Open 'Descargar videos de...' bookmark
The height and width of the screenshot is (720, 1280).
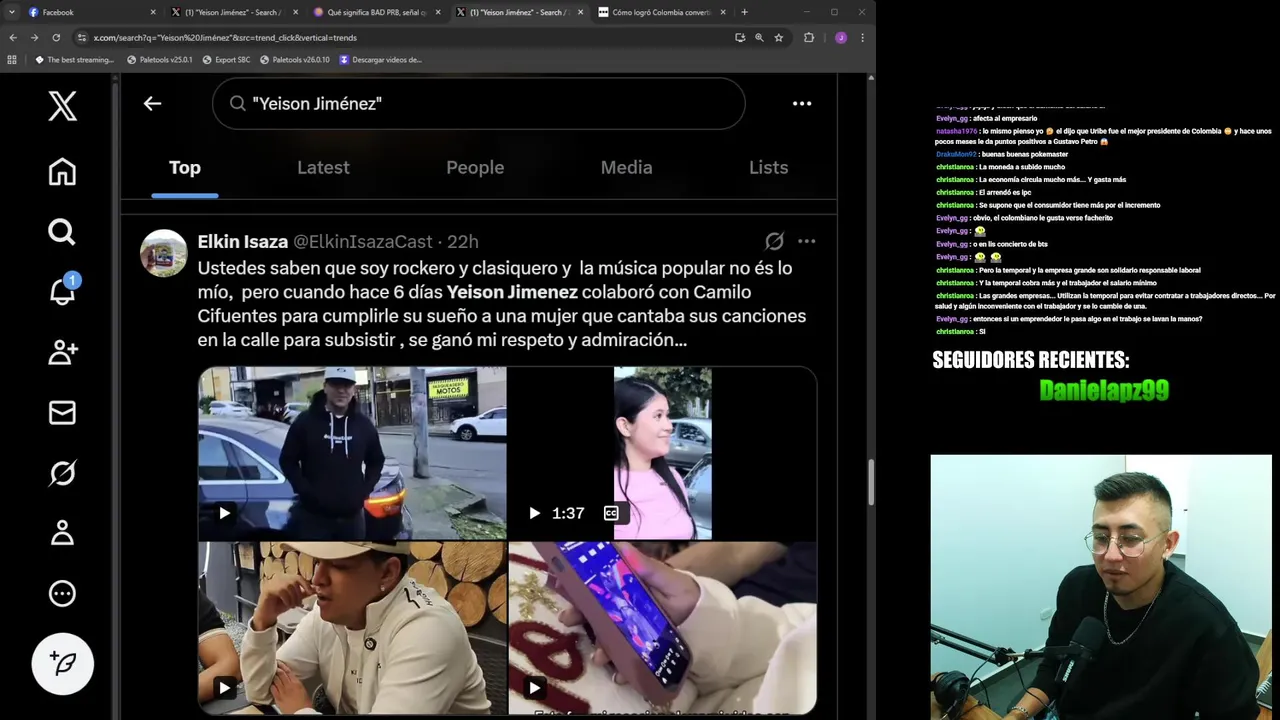pyautogui.click(x=381, y=60)
